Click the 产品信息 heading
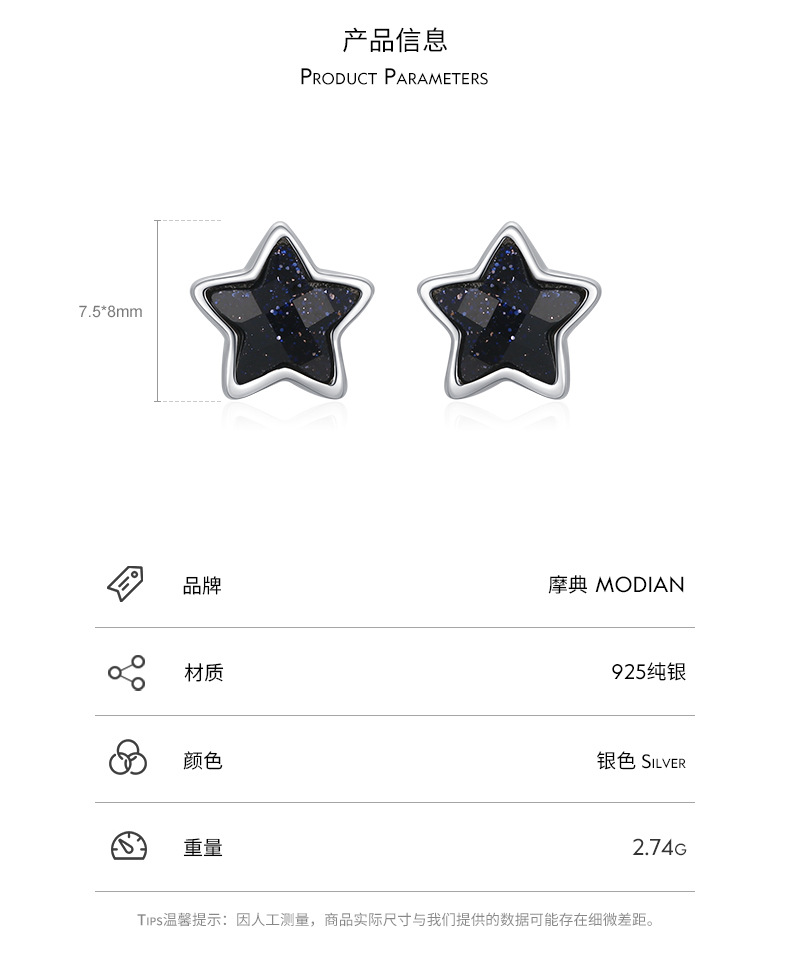Image resolution: width=790 pixels, height=975 pixels. click(394, 40)
